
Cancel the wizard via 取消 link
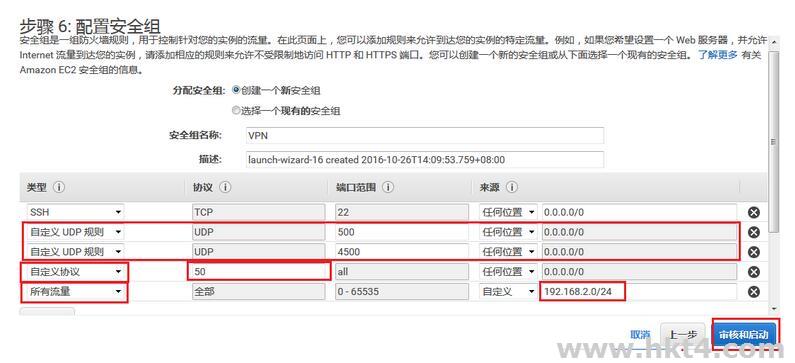point(640,335)
